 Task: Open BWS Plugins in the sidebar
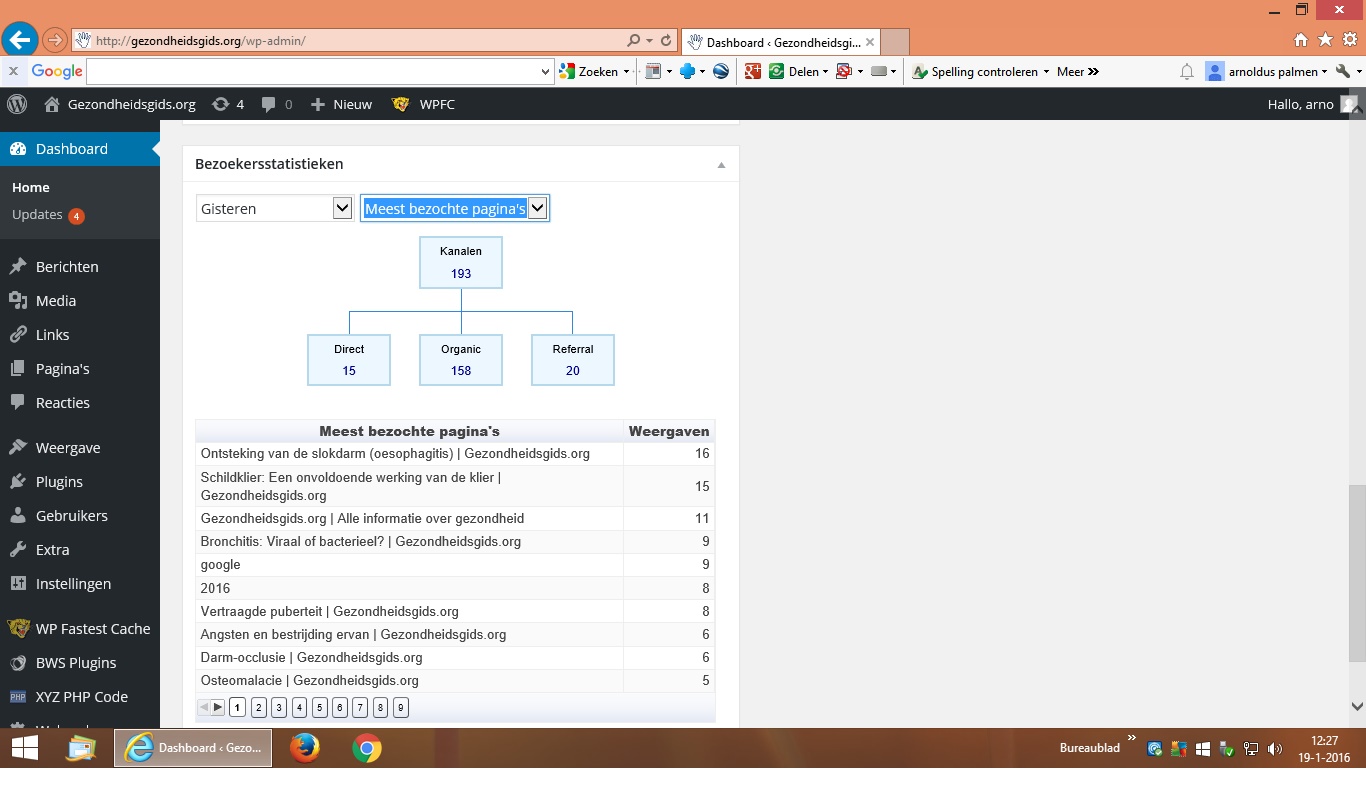(x=80, y=663)
